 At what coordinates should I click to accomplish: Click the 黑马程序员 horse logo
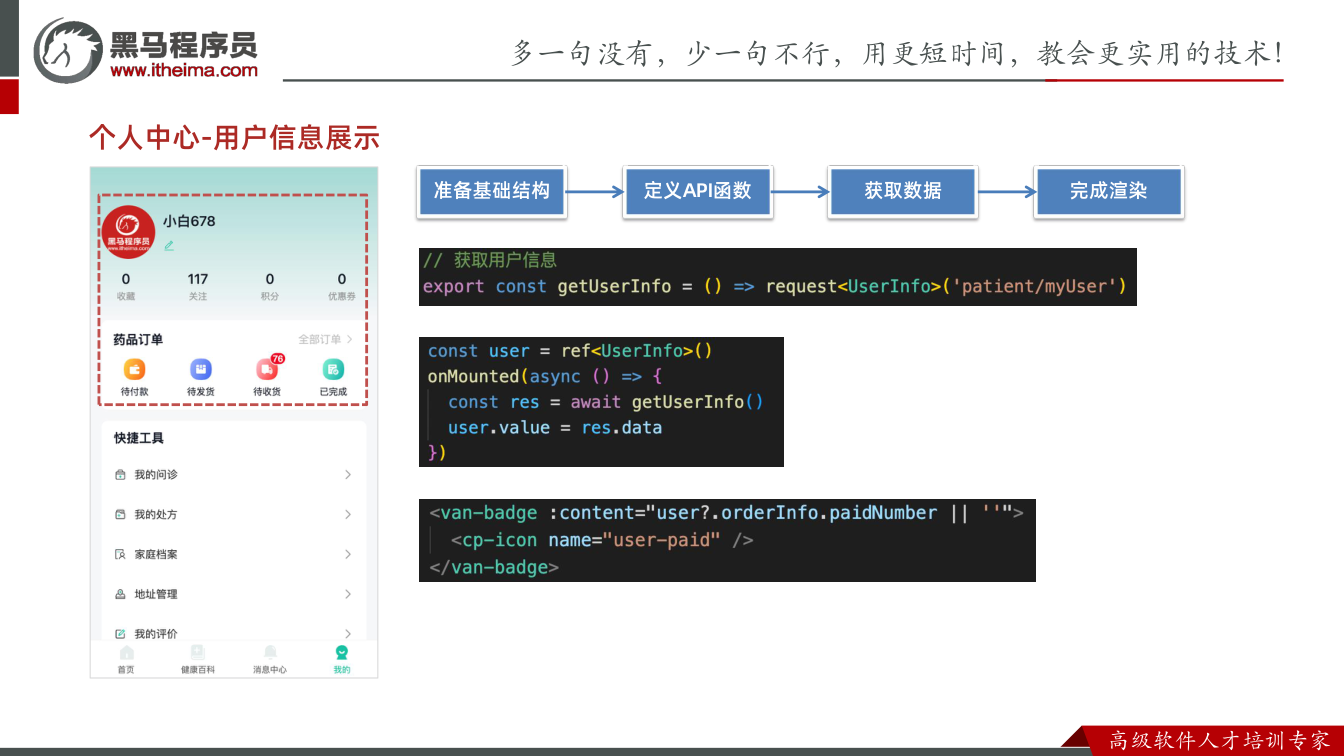pyautogui.click(x=68, y=50)
